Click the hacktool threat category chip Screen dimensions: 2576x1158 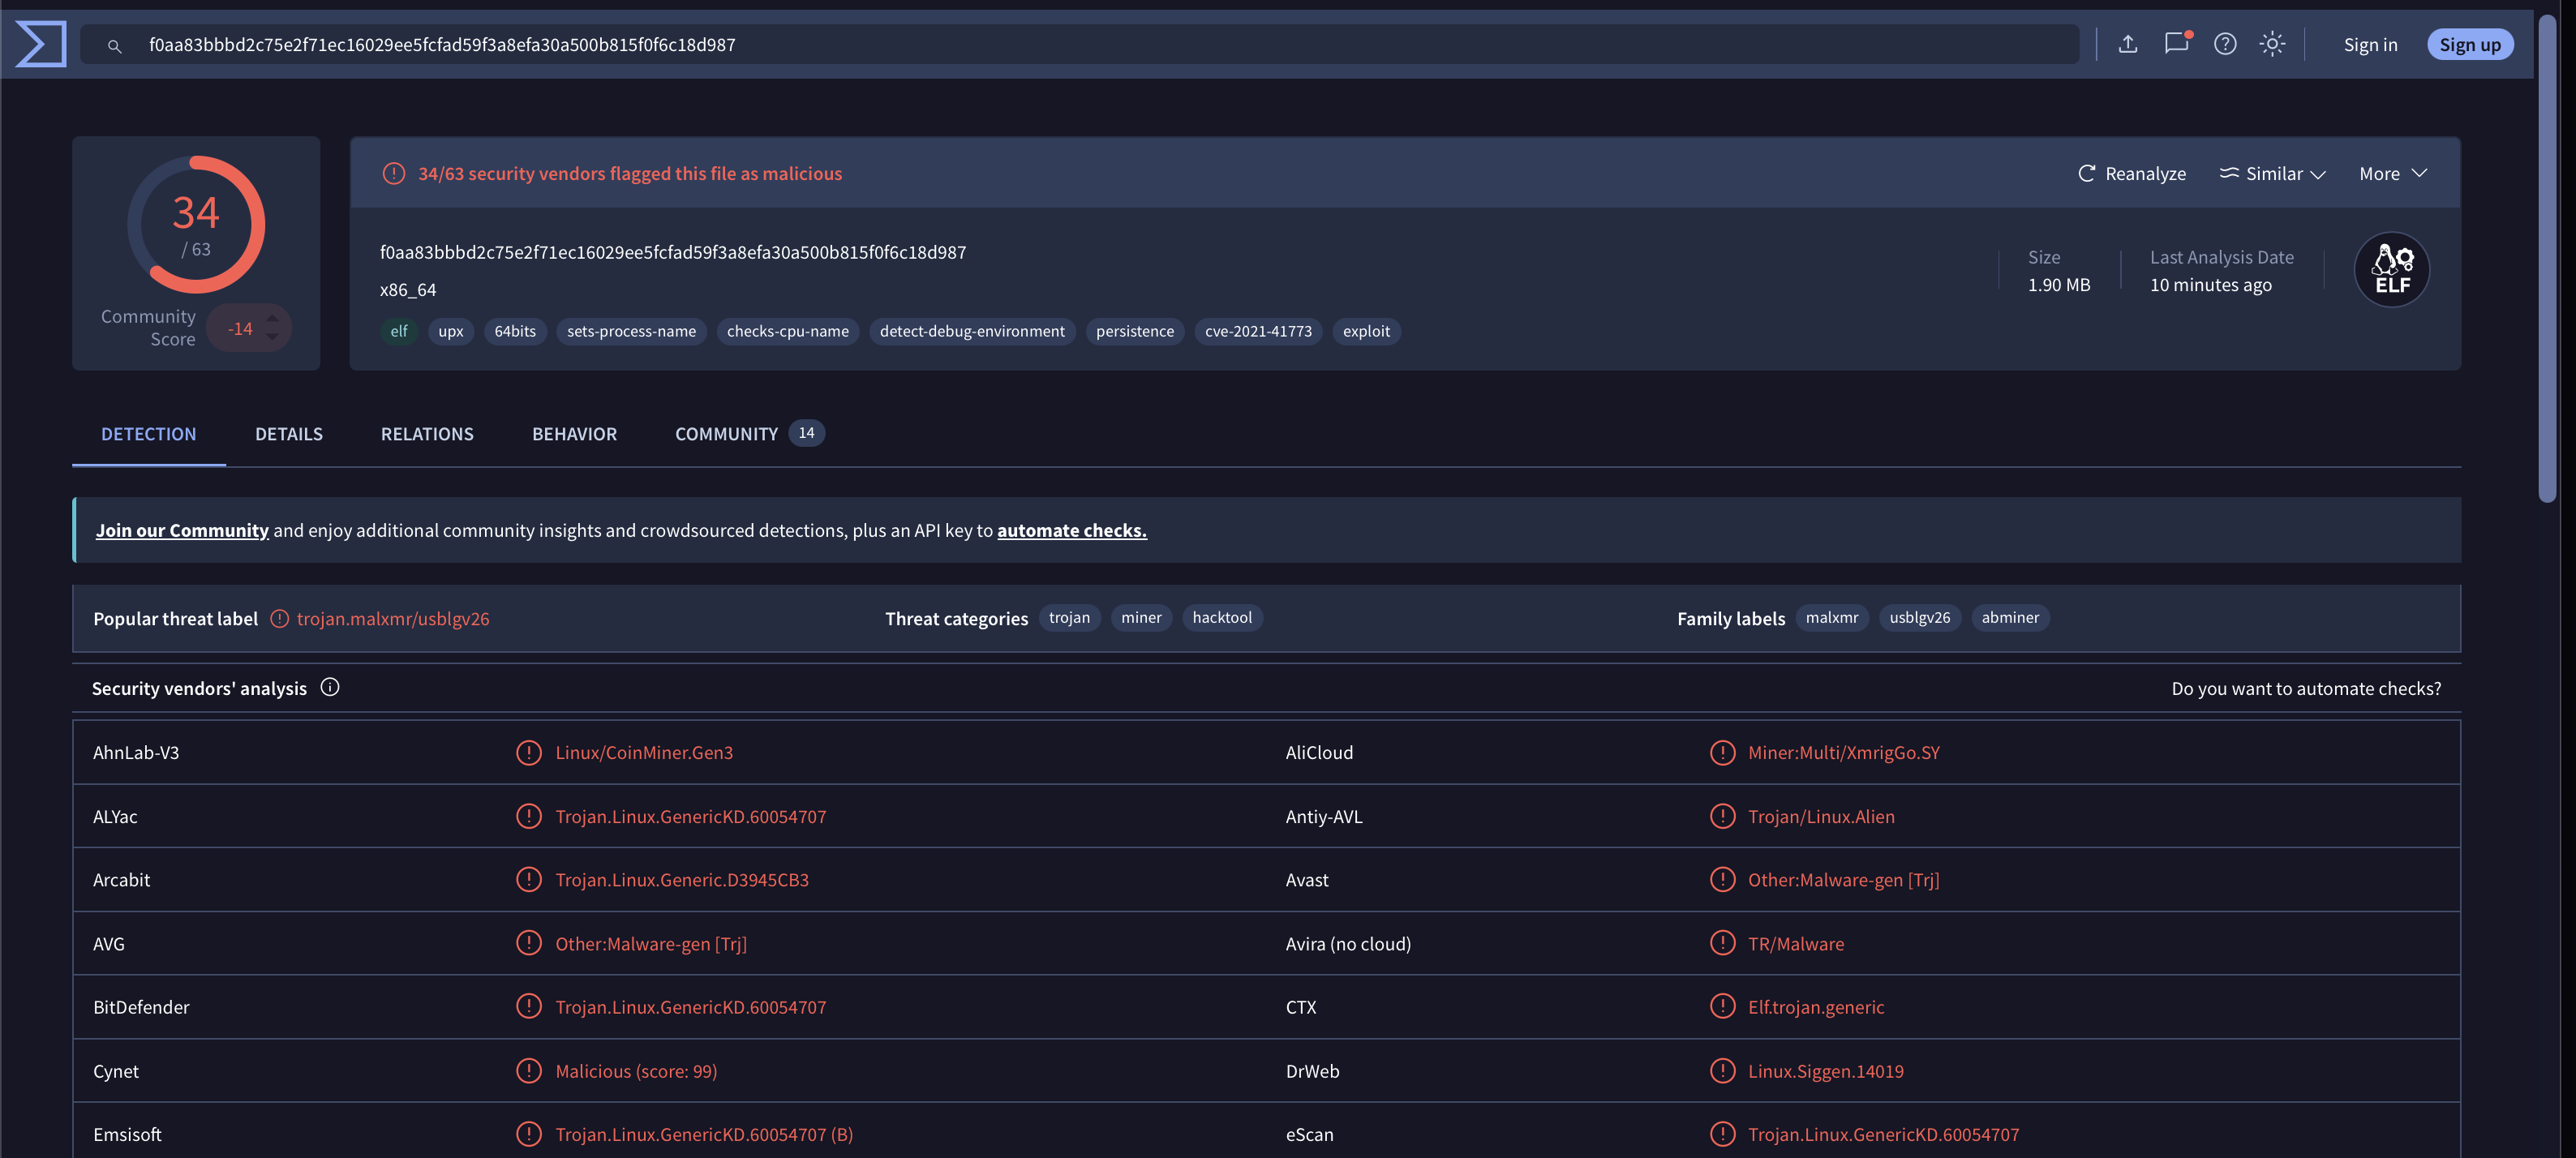[1222, 618]
